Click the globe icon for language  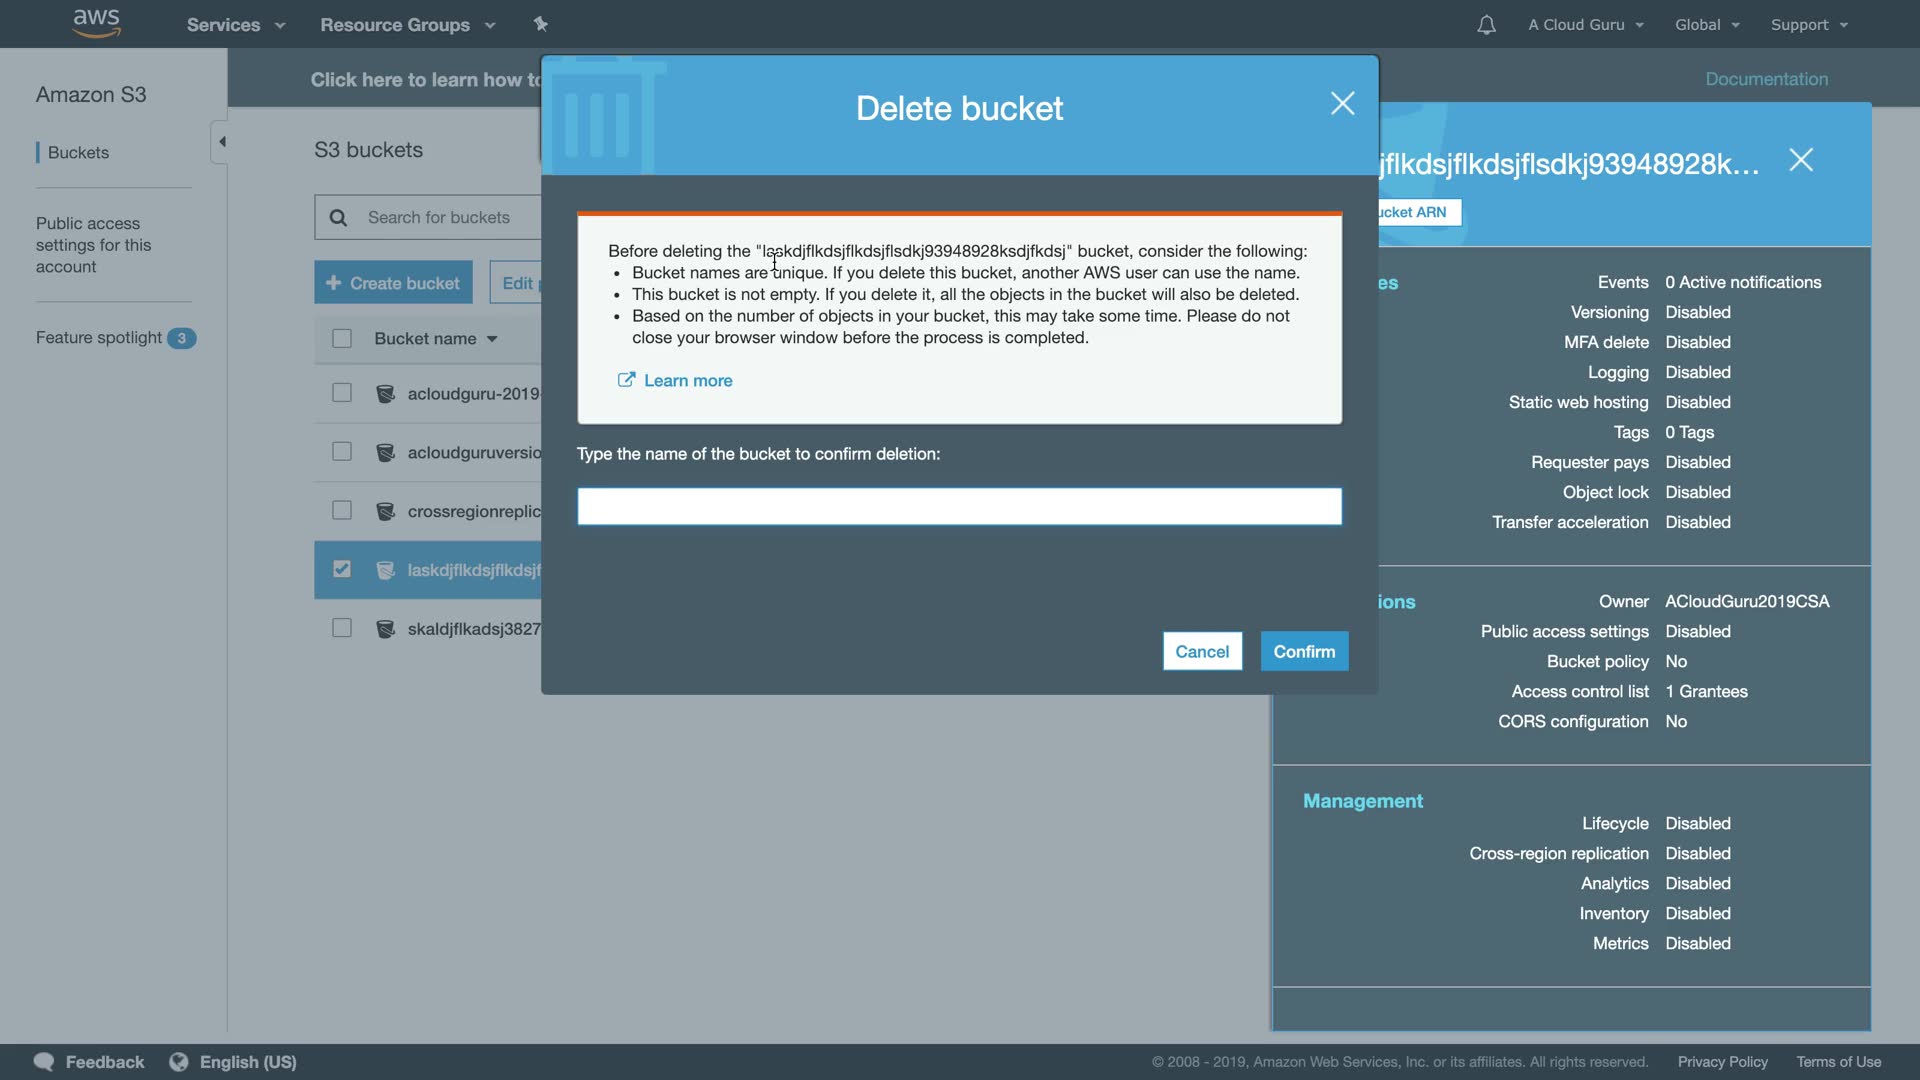(179, 1062)
